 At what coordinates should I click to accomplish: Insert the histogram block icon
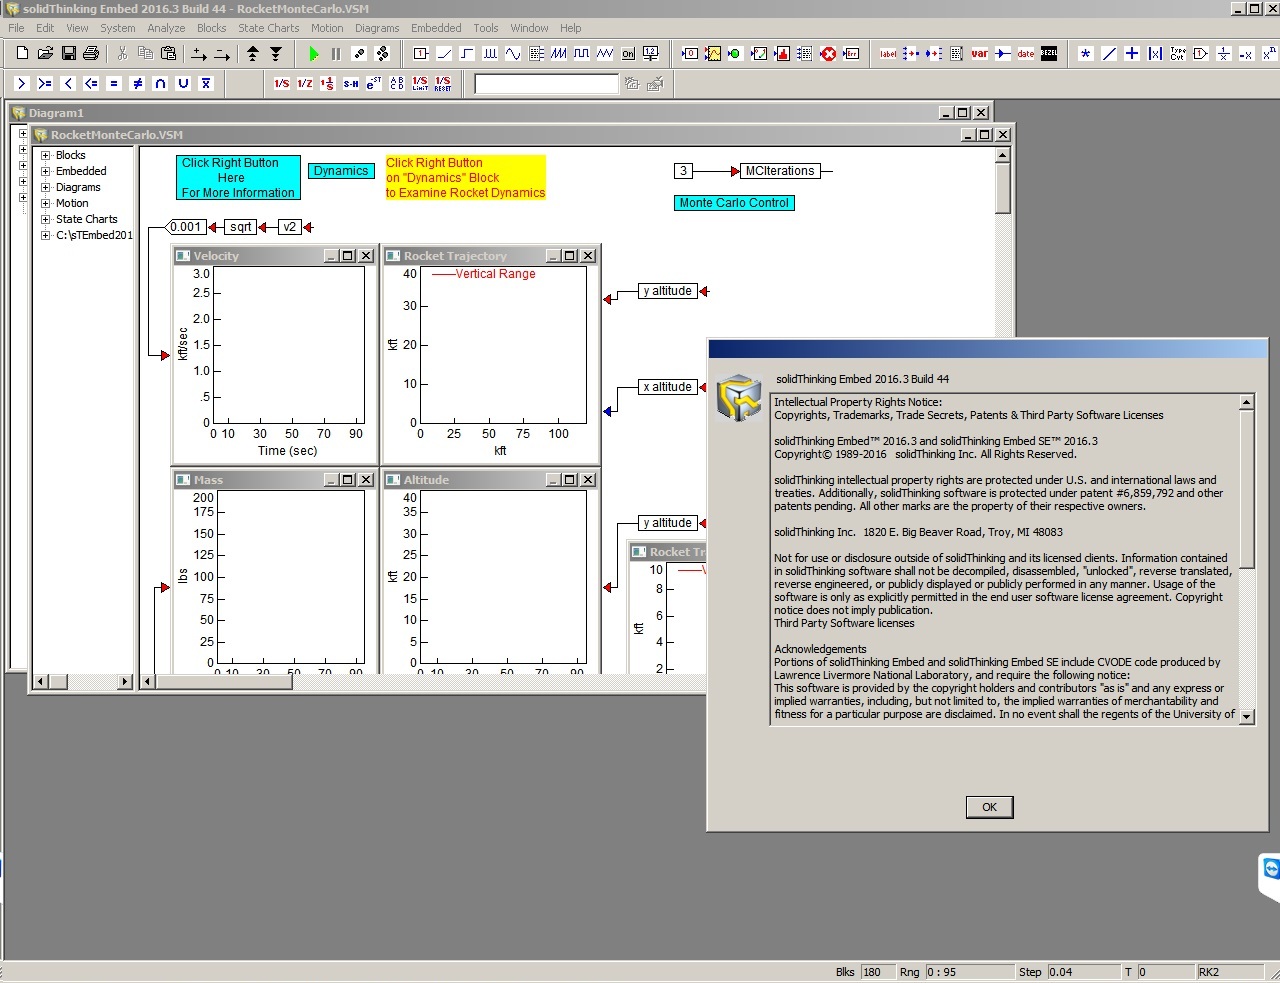(782, 54)
